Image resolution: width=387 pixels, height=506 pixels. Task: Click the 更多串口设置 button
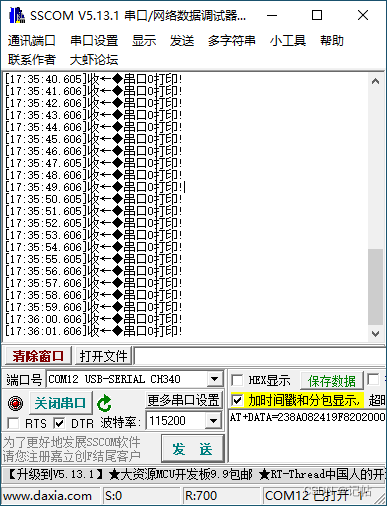[184, 400]
